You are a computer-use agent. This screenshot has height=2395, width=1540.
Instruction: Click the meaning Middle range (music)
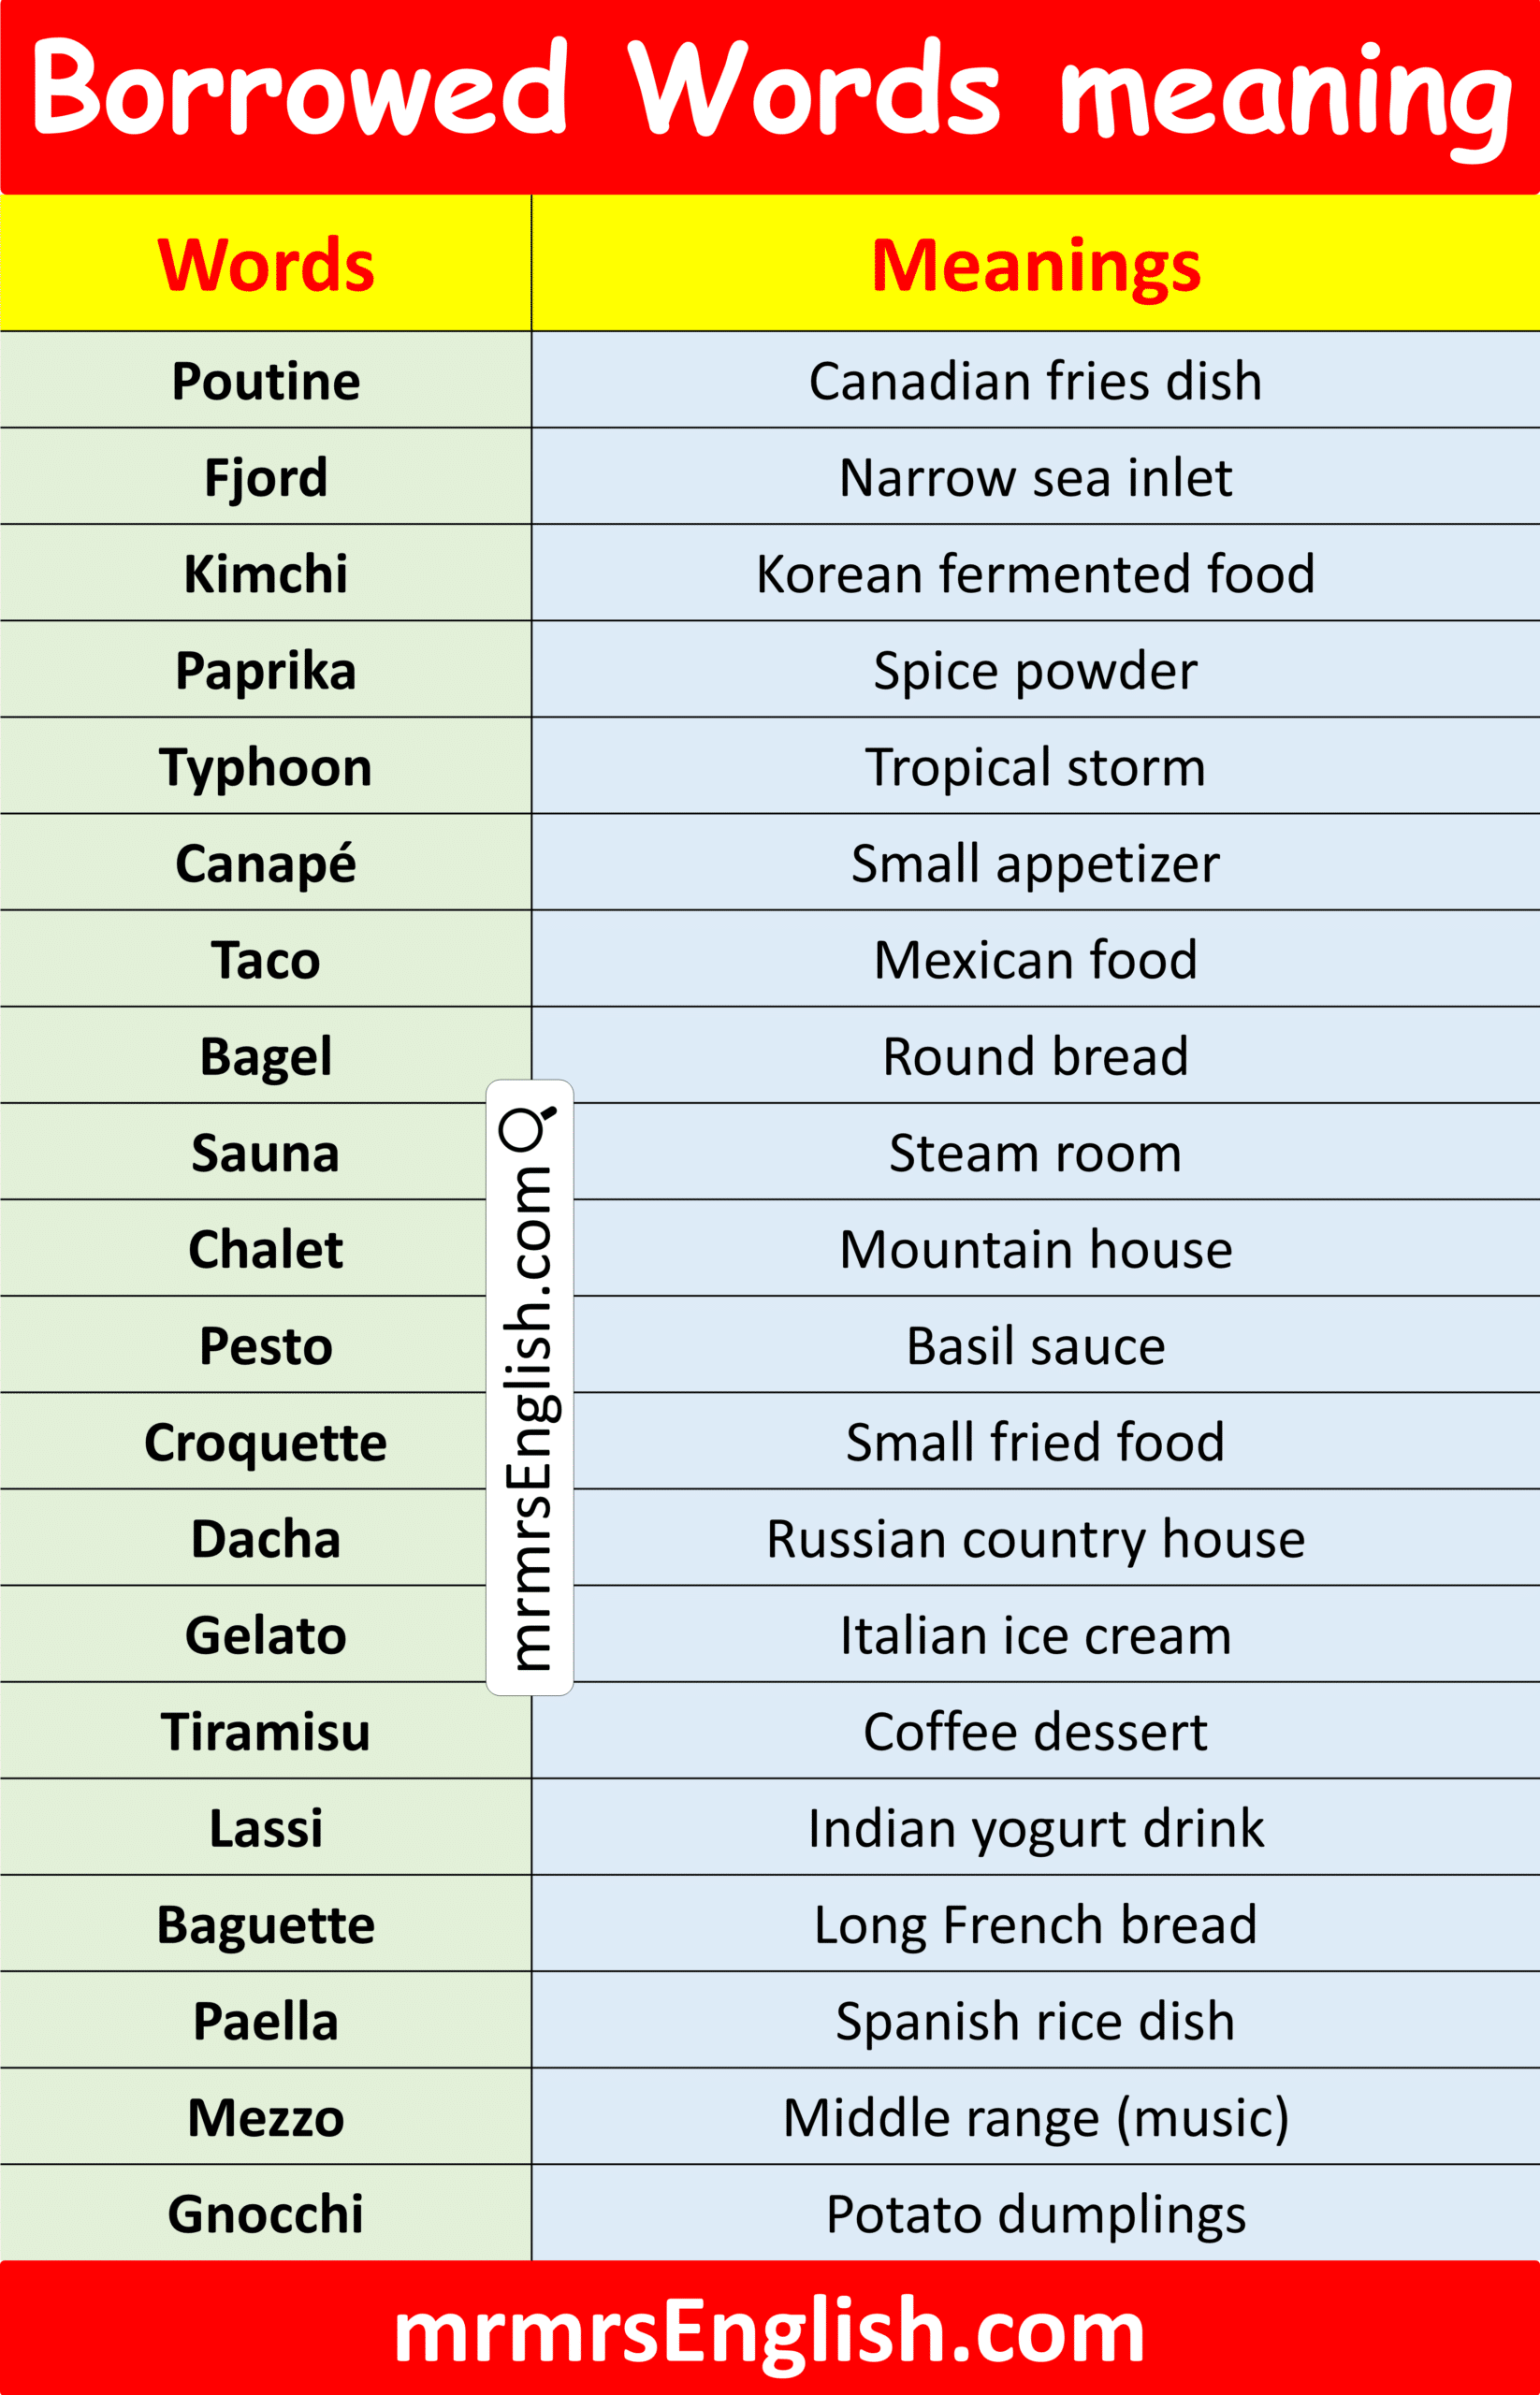click(1035, 2119)
